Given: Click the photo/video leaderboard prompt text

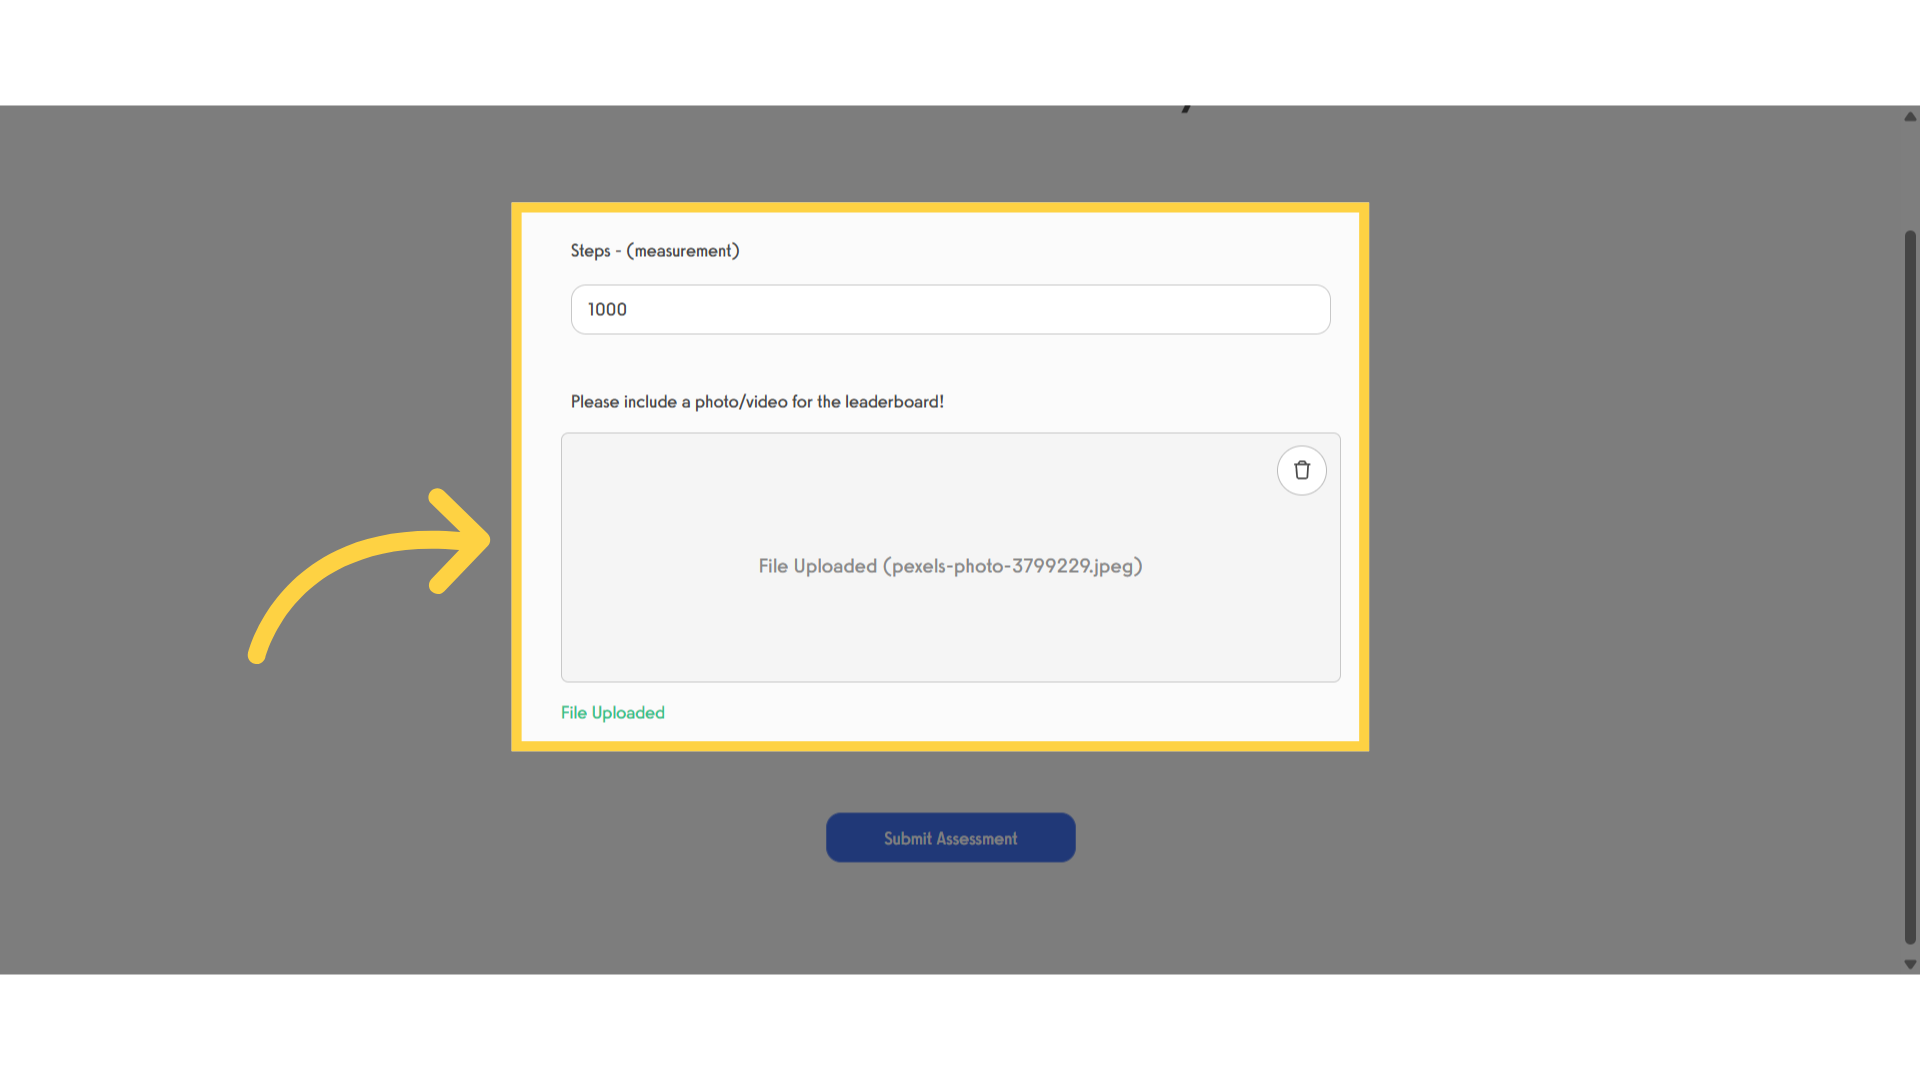Looking at the screenshot, I should pyautogui.click(x=757, y=402).
